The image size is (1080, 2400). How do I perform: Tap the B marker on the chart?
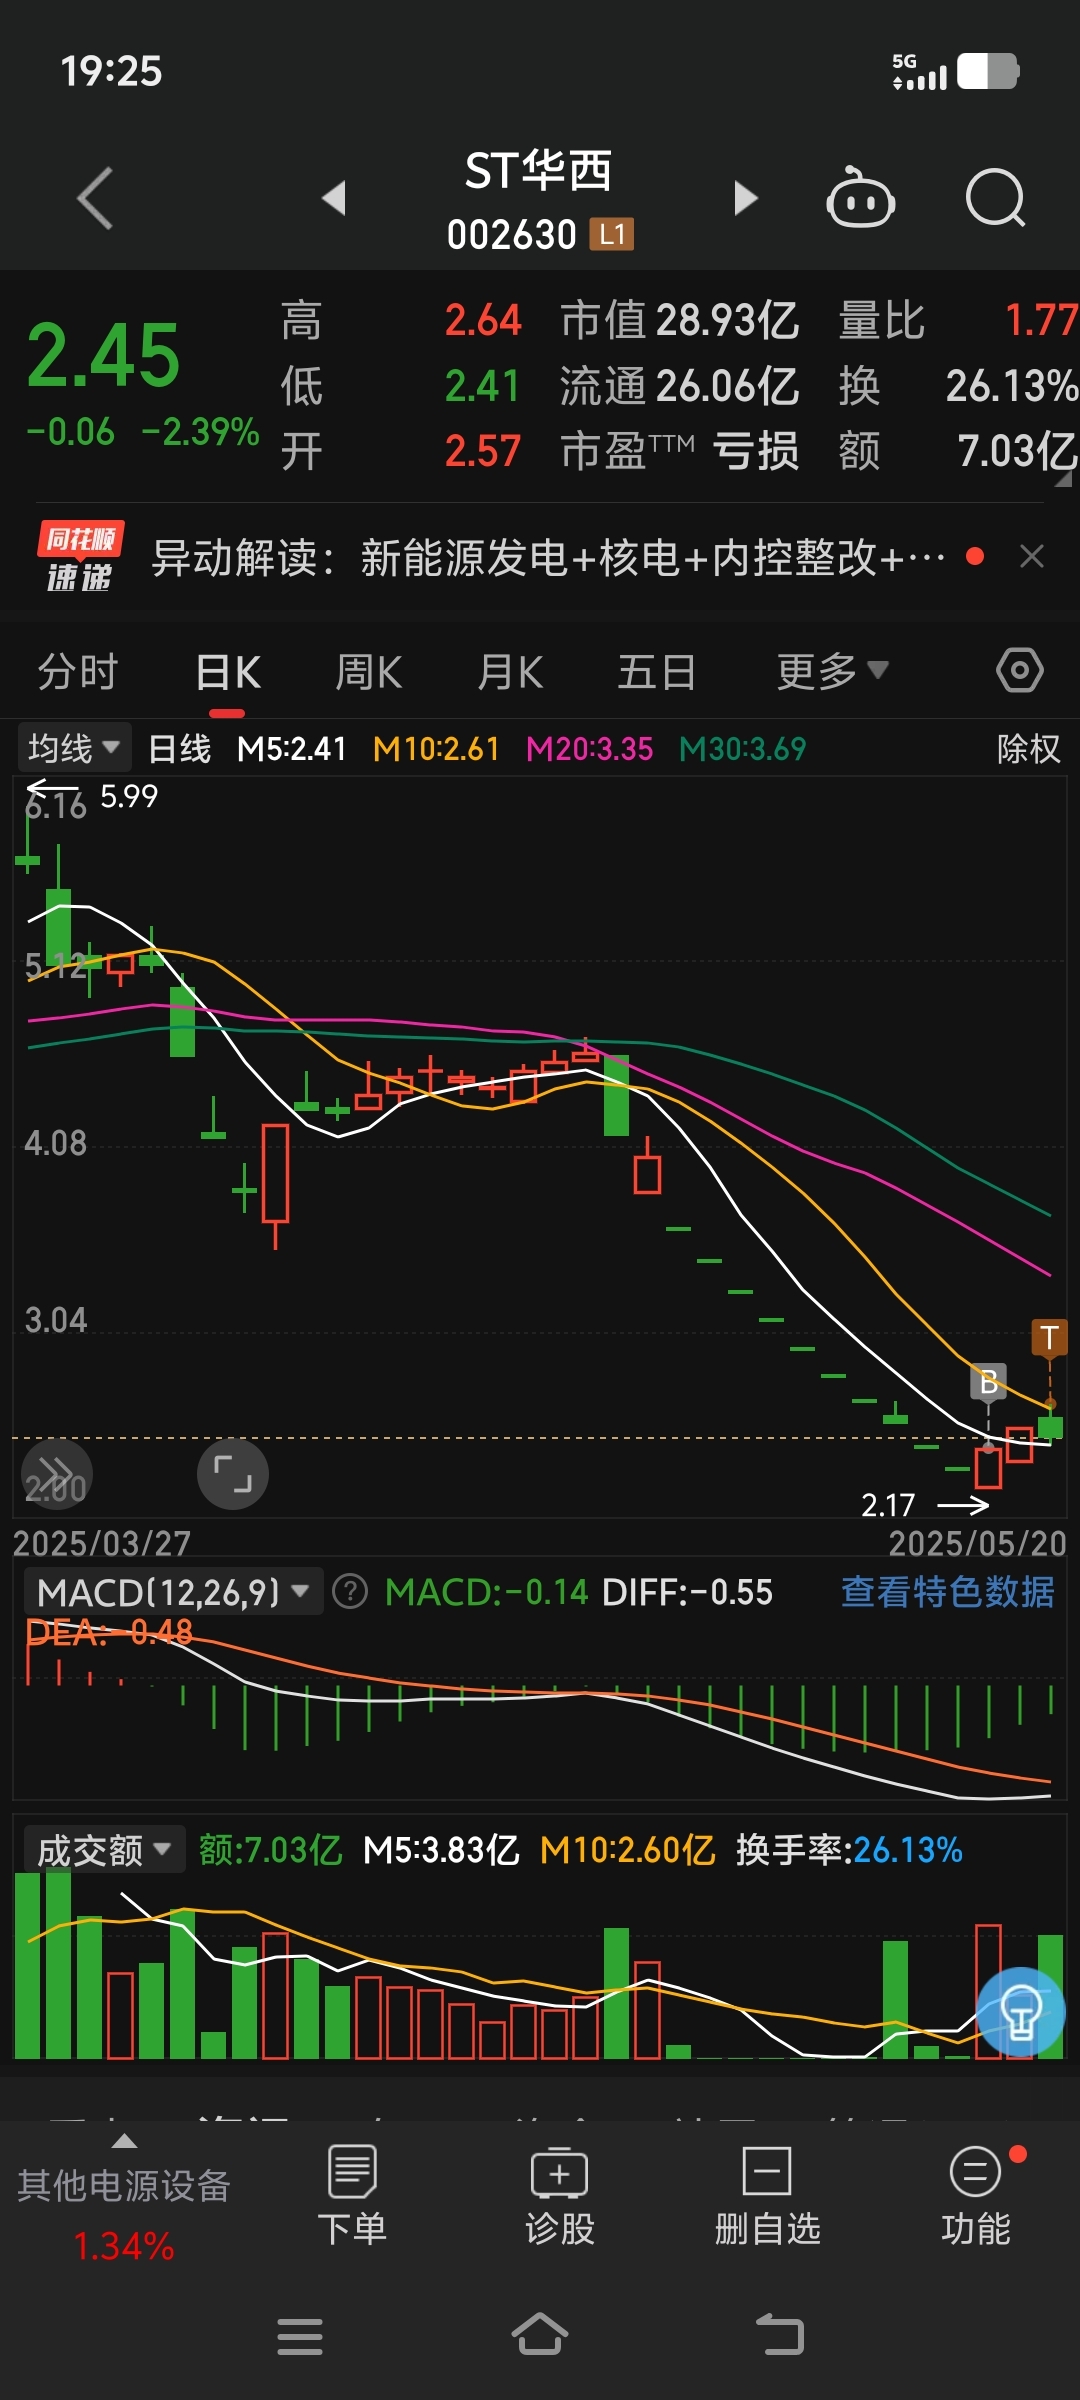click(x=988, y=1382)
